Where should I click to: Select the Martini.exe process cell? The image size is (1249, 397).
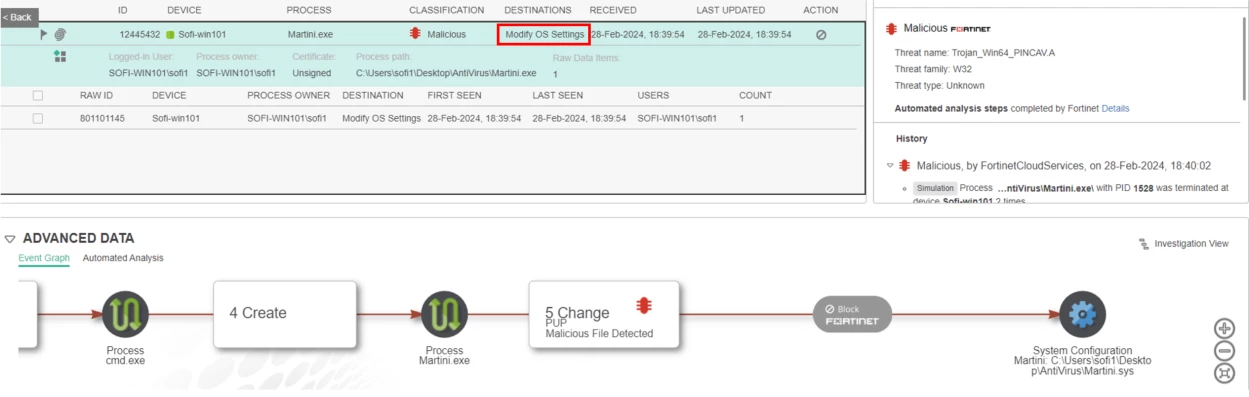(x=310, y=34)
